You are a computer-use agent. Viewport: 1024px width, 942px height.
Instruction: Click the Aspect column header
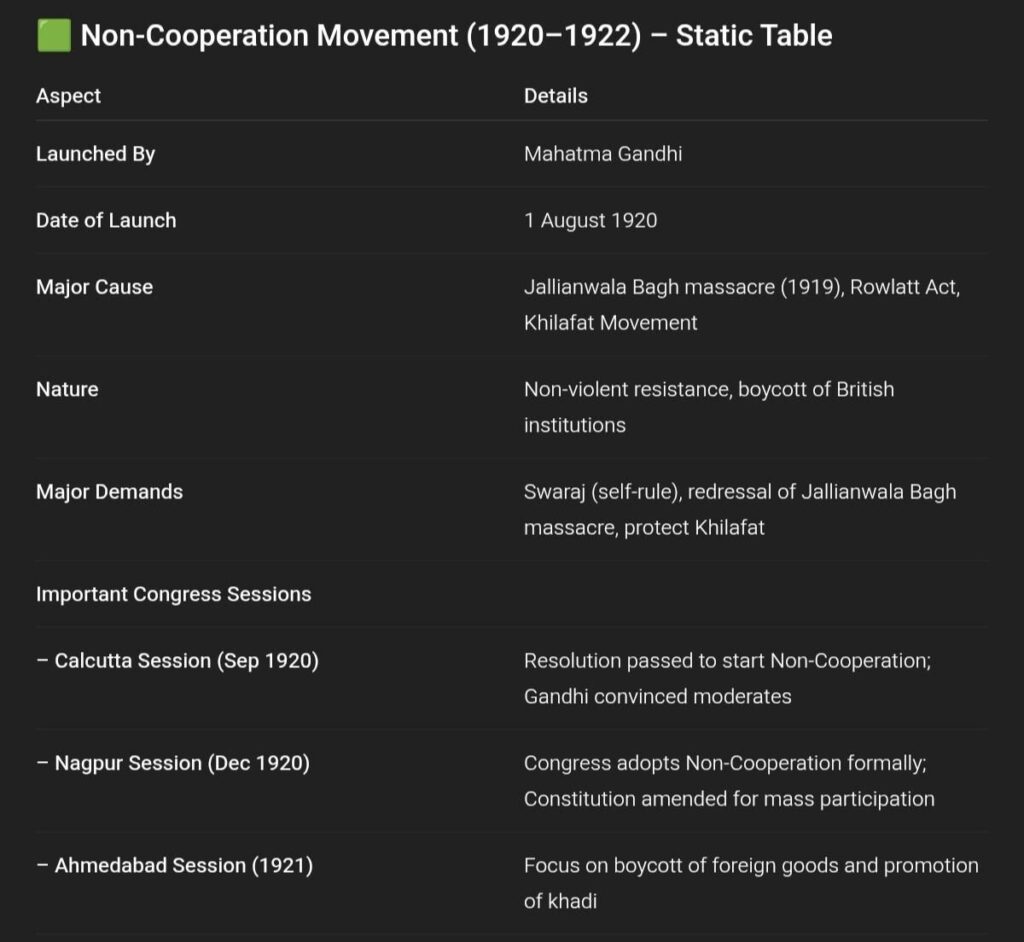point(69,95)
